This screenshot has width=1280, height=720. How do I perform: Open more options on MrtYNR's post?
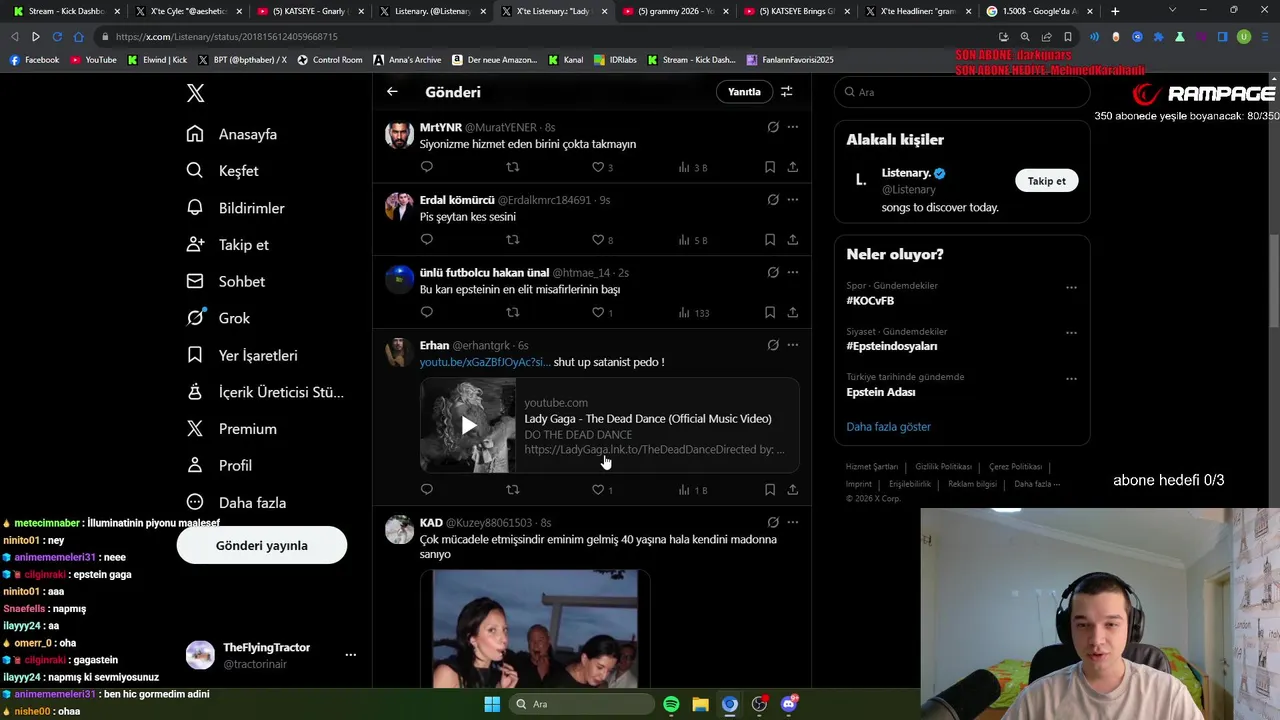(793, 127)
